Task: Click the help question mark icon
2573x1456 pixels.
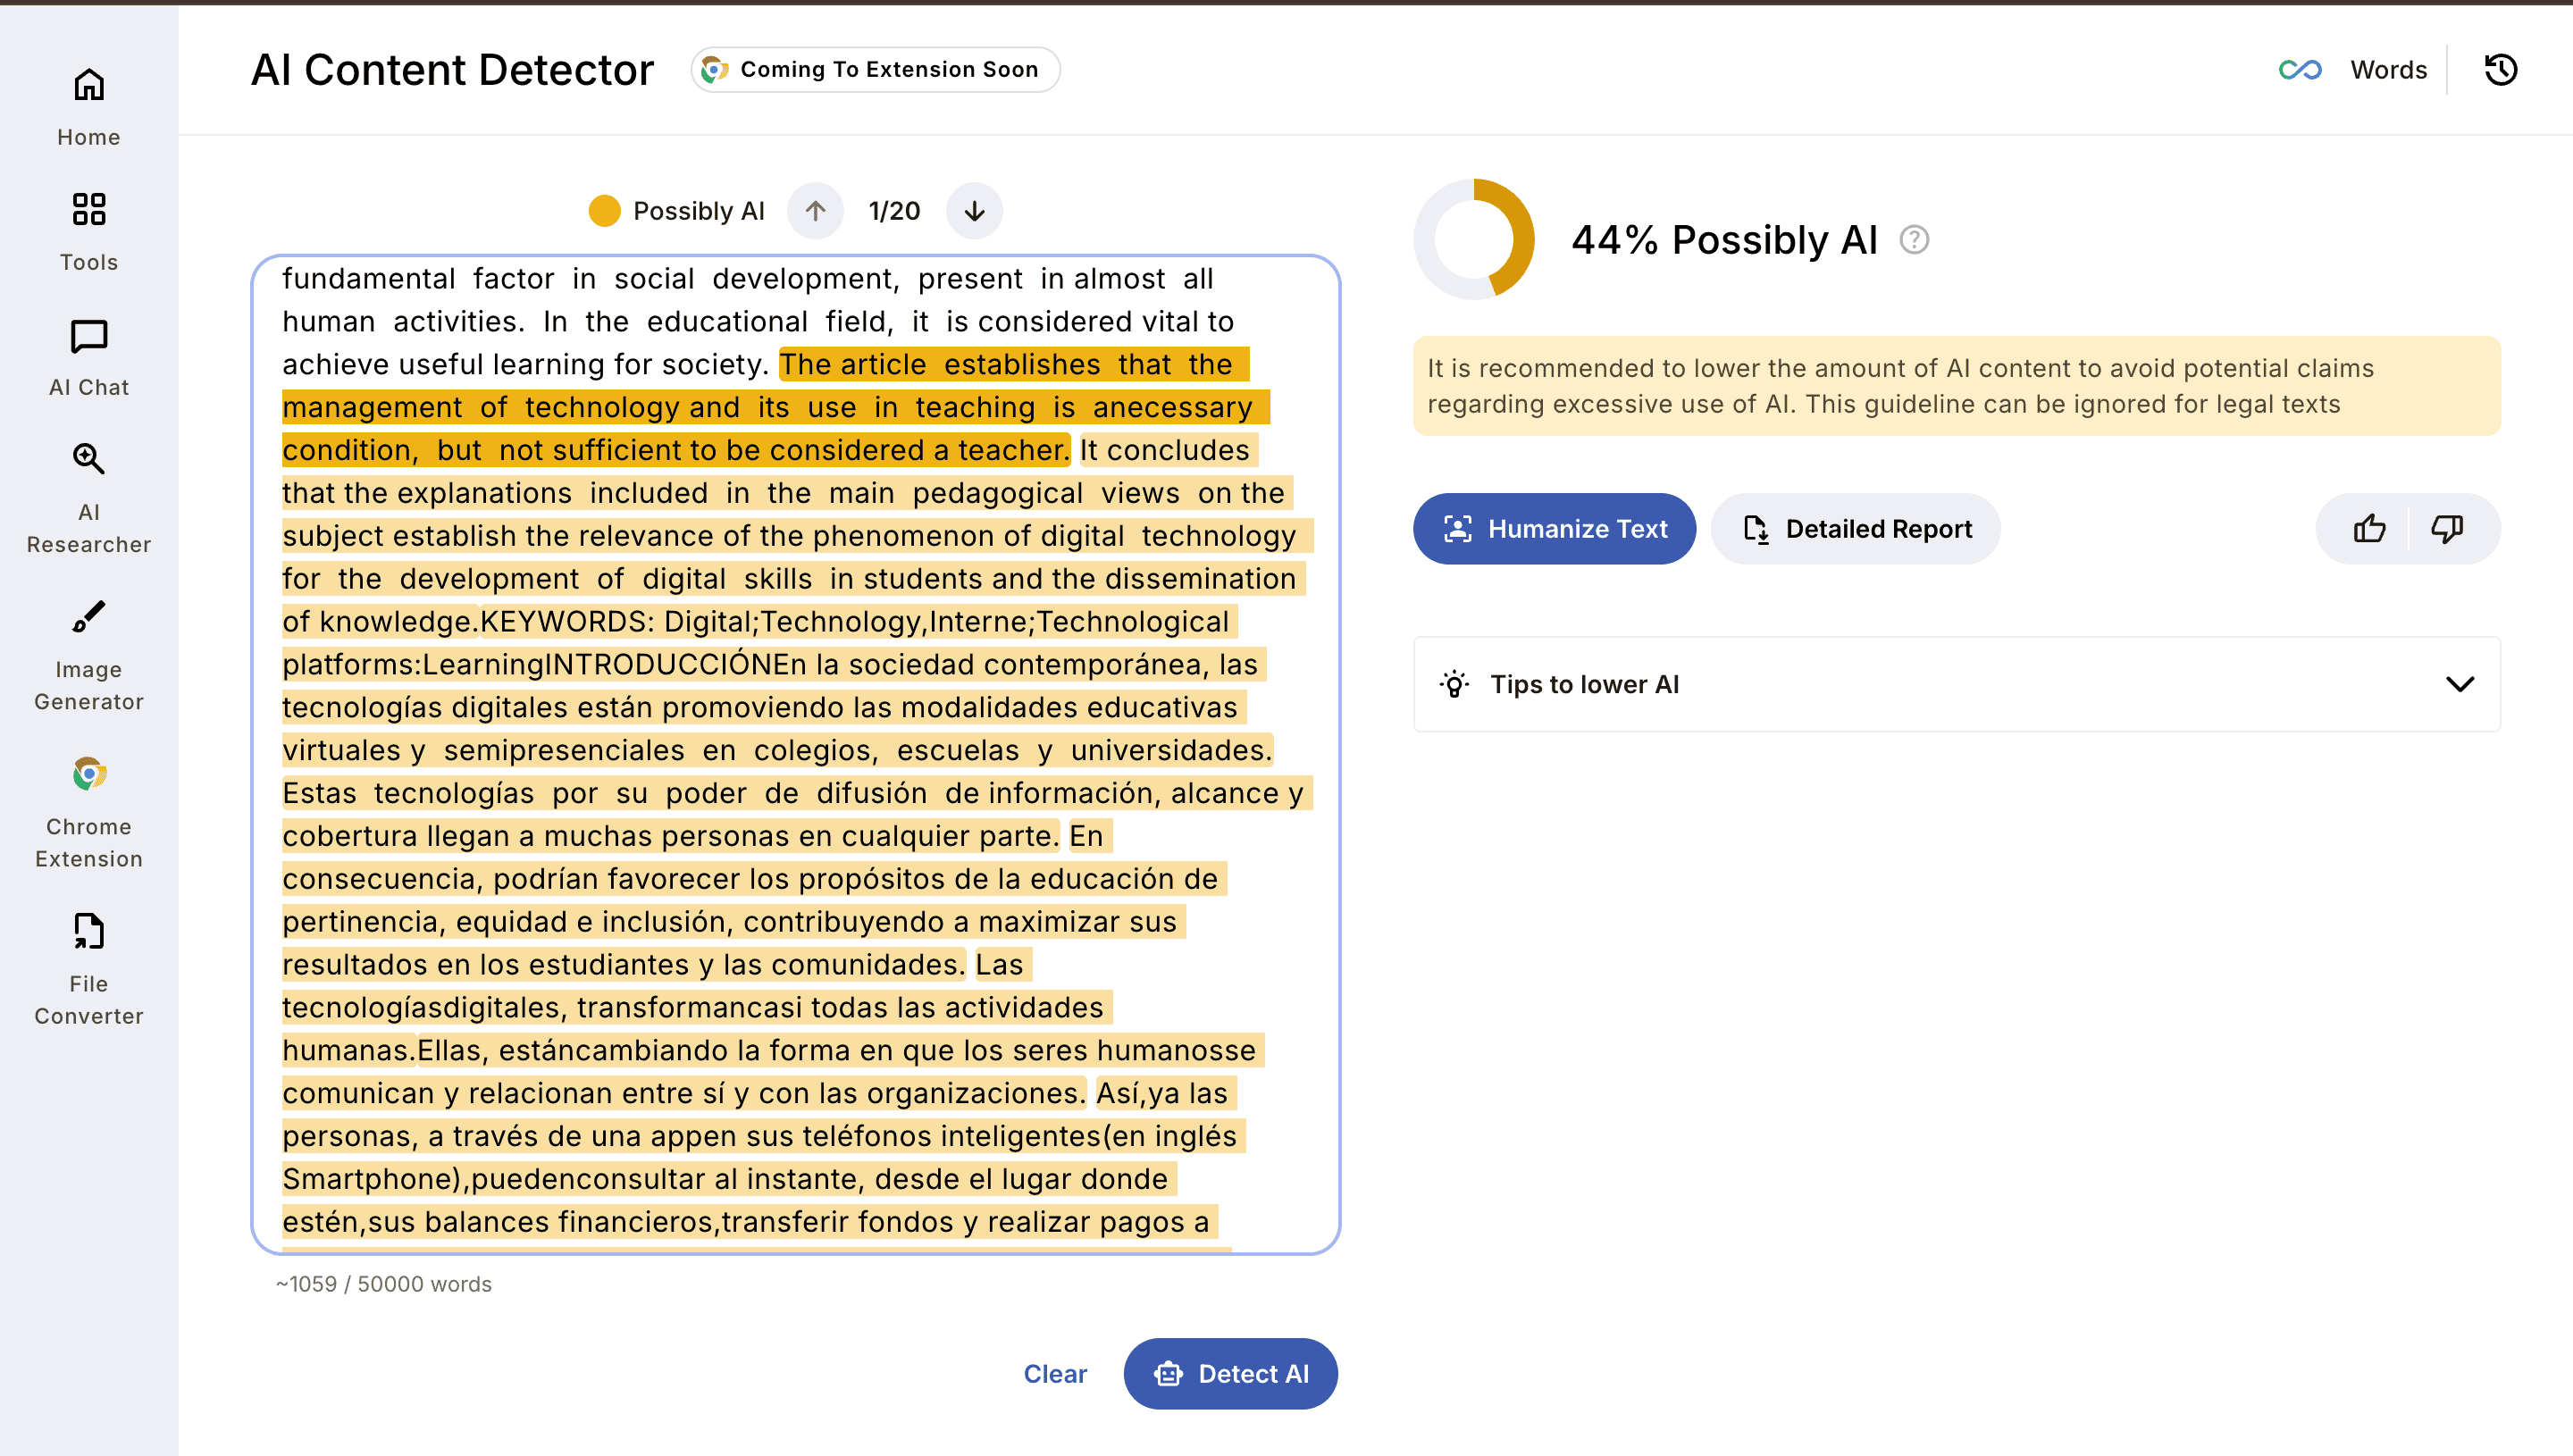Action: click(x=1914, y=240)
